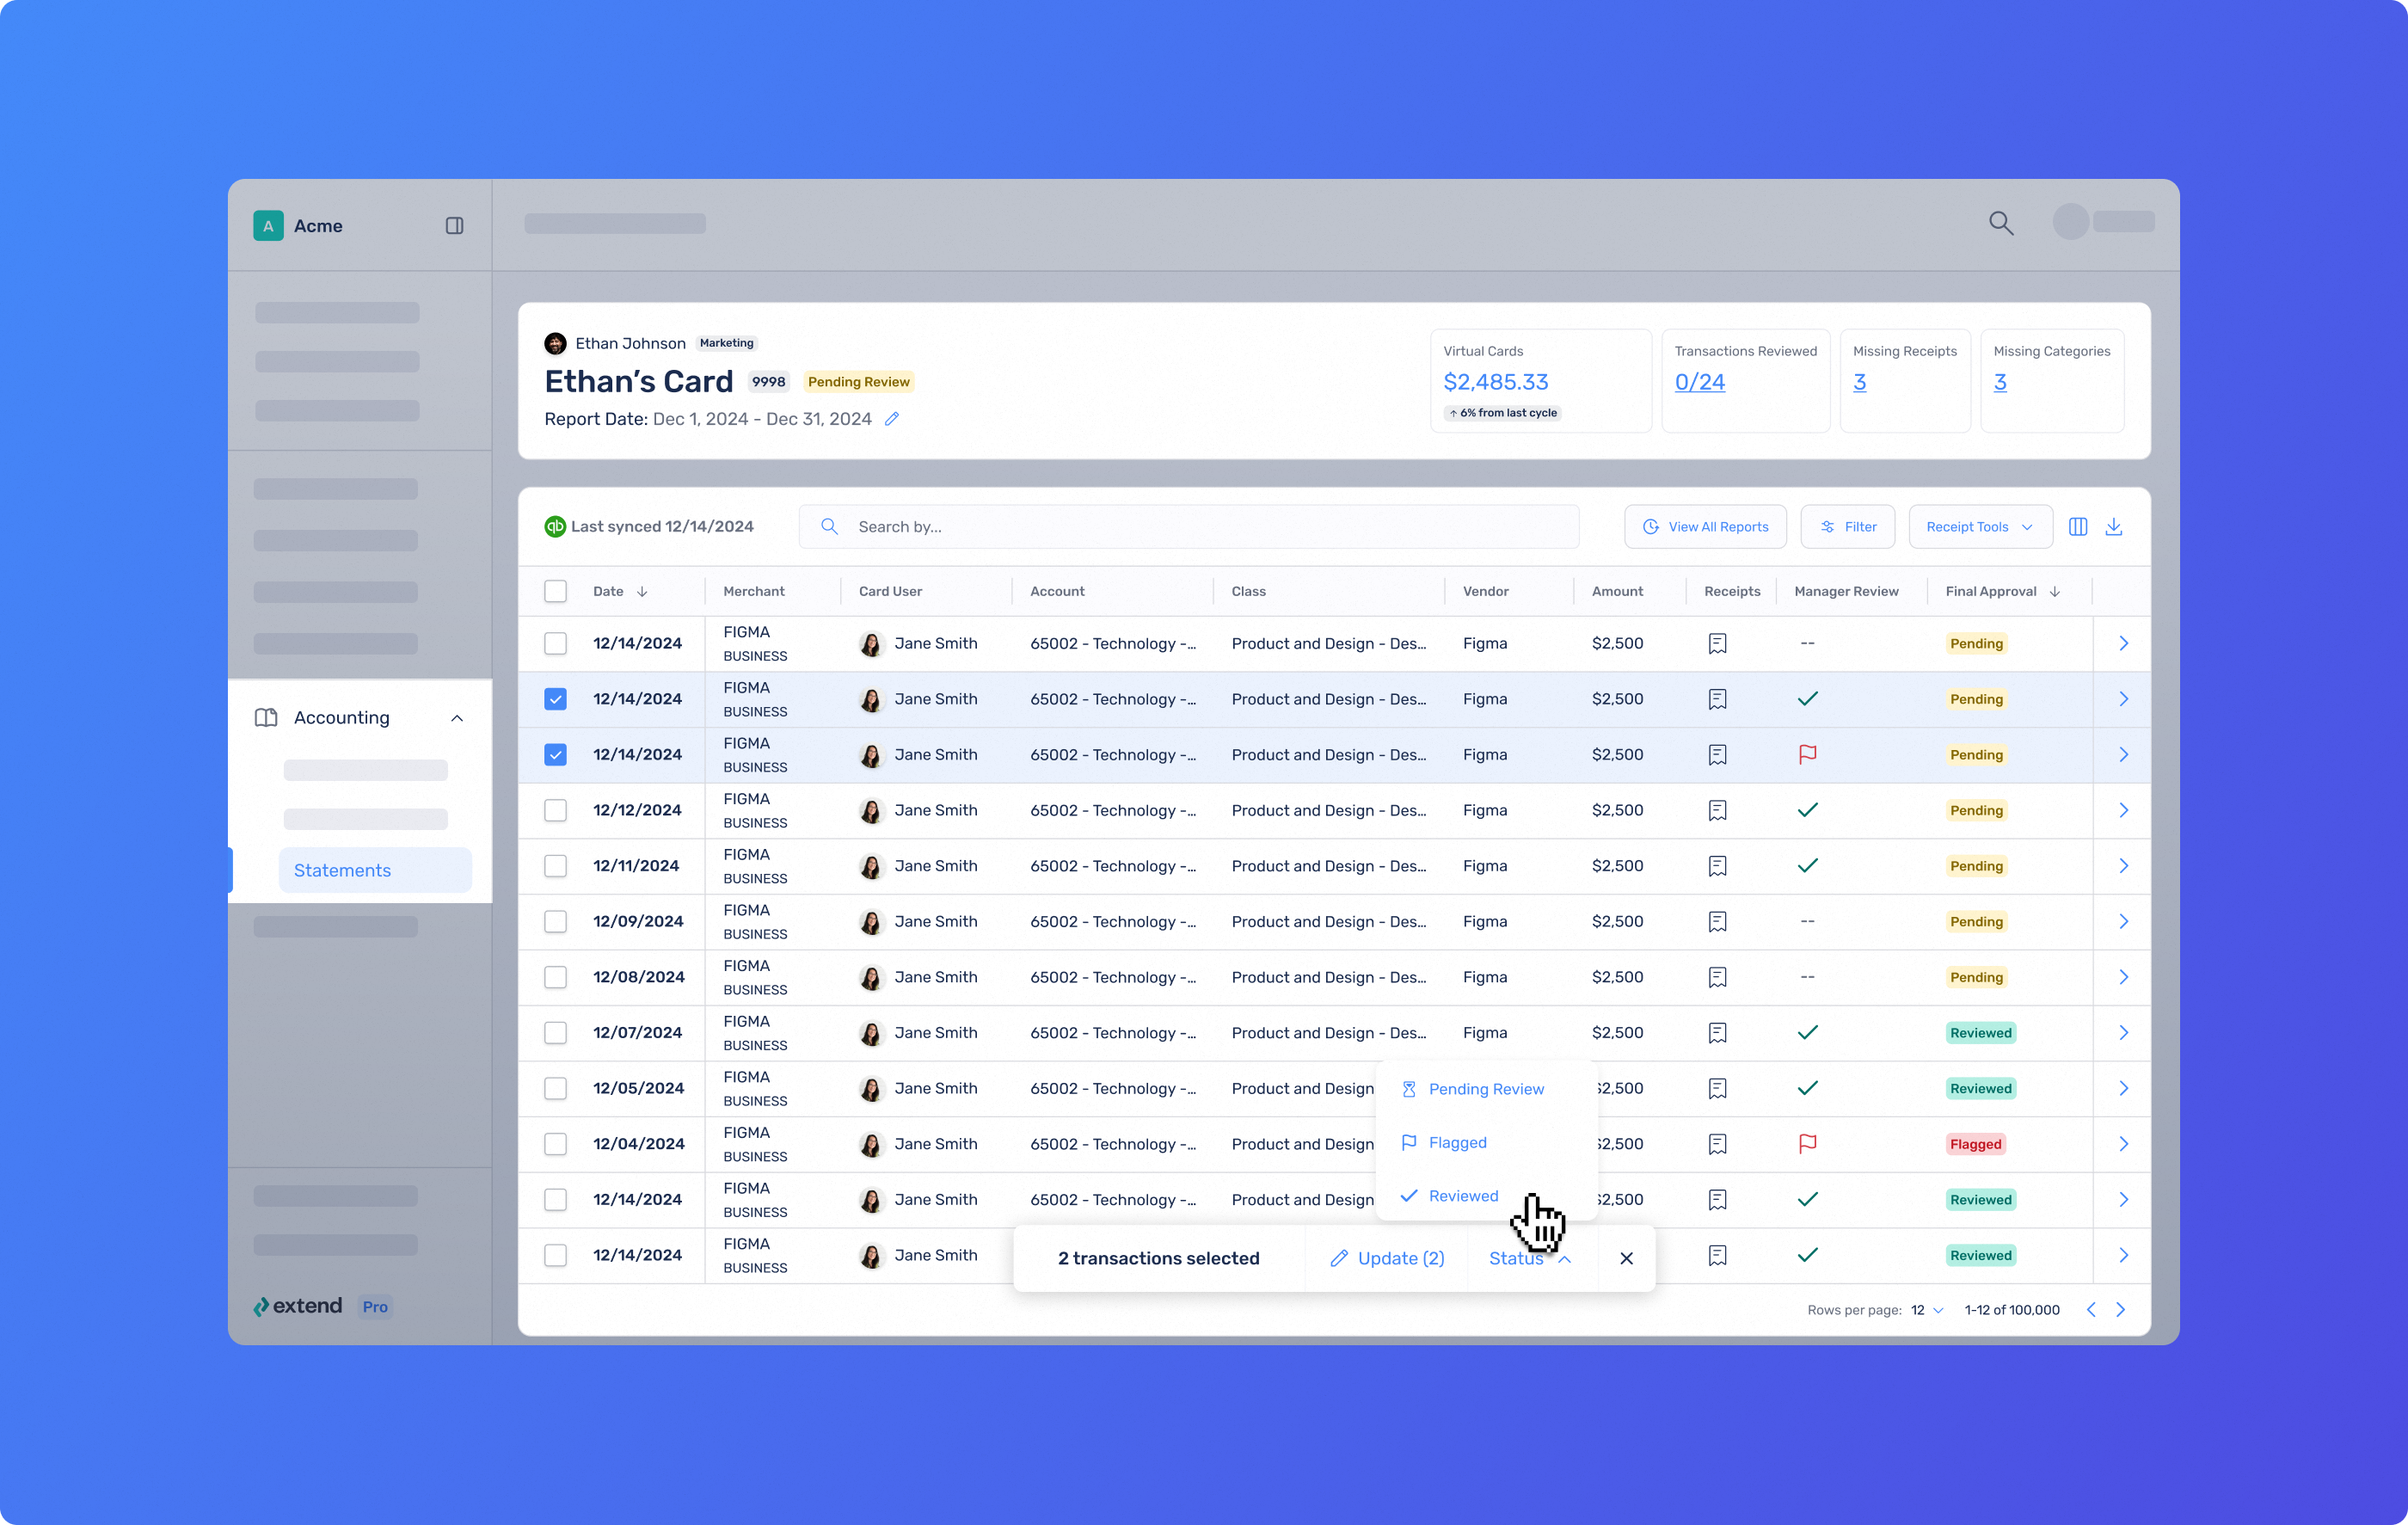The height and width of the screenshot is (1525, 2408).
Task: Collapse the Accounting sidebar section
Action: (x=457, y=718)
